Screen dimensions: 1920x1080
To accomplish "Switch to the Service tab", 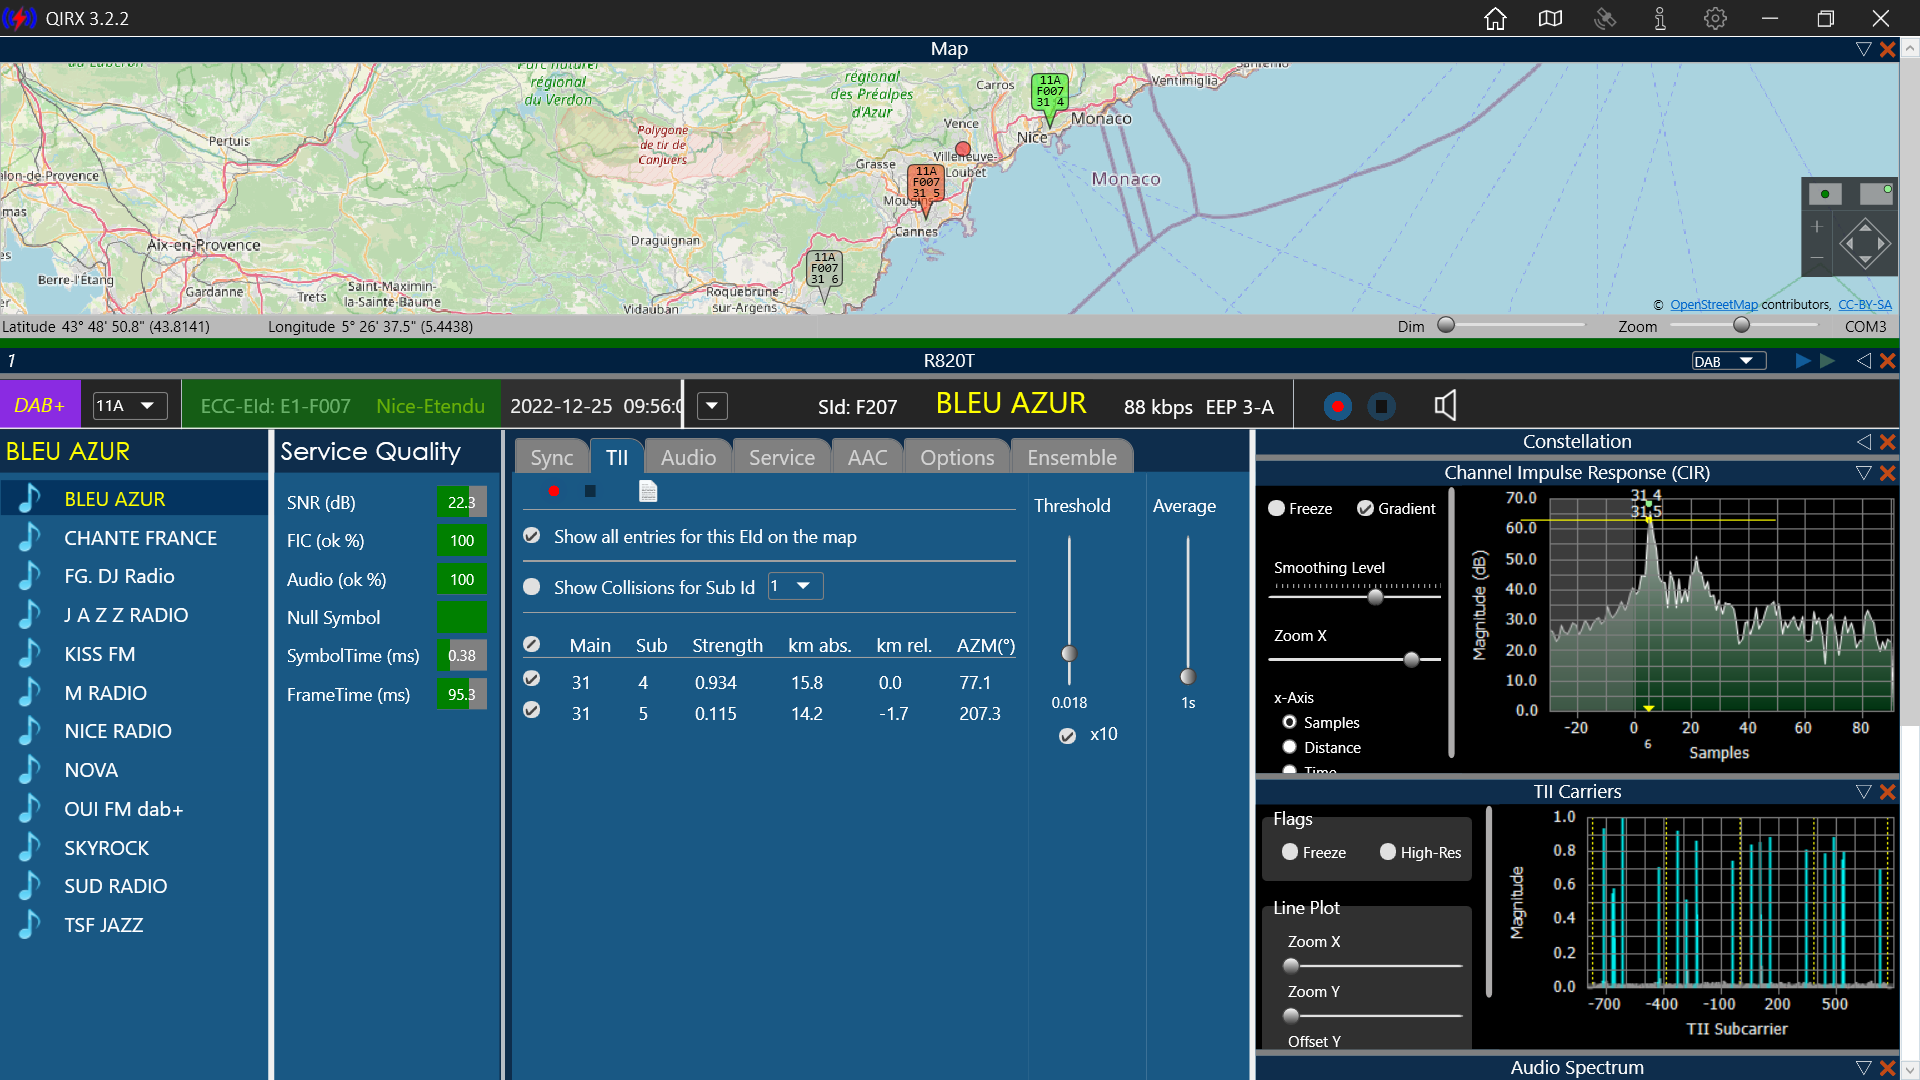I will [x=781, y=457].
